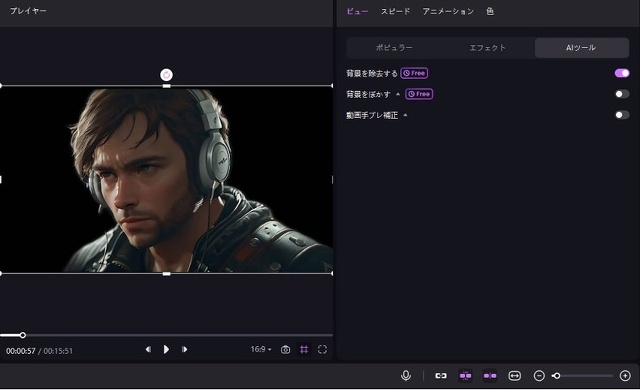Click the 00:15:51 total duration text
The image size is (640, 390).
58,351
